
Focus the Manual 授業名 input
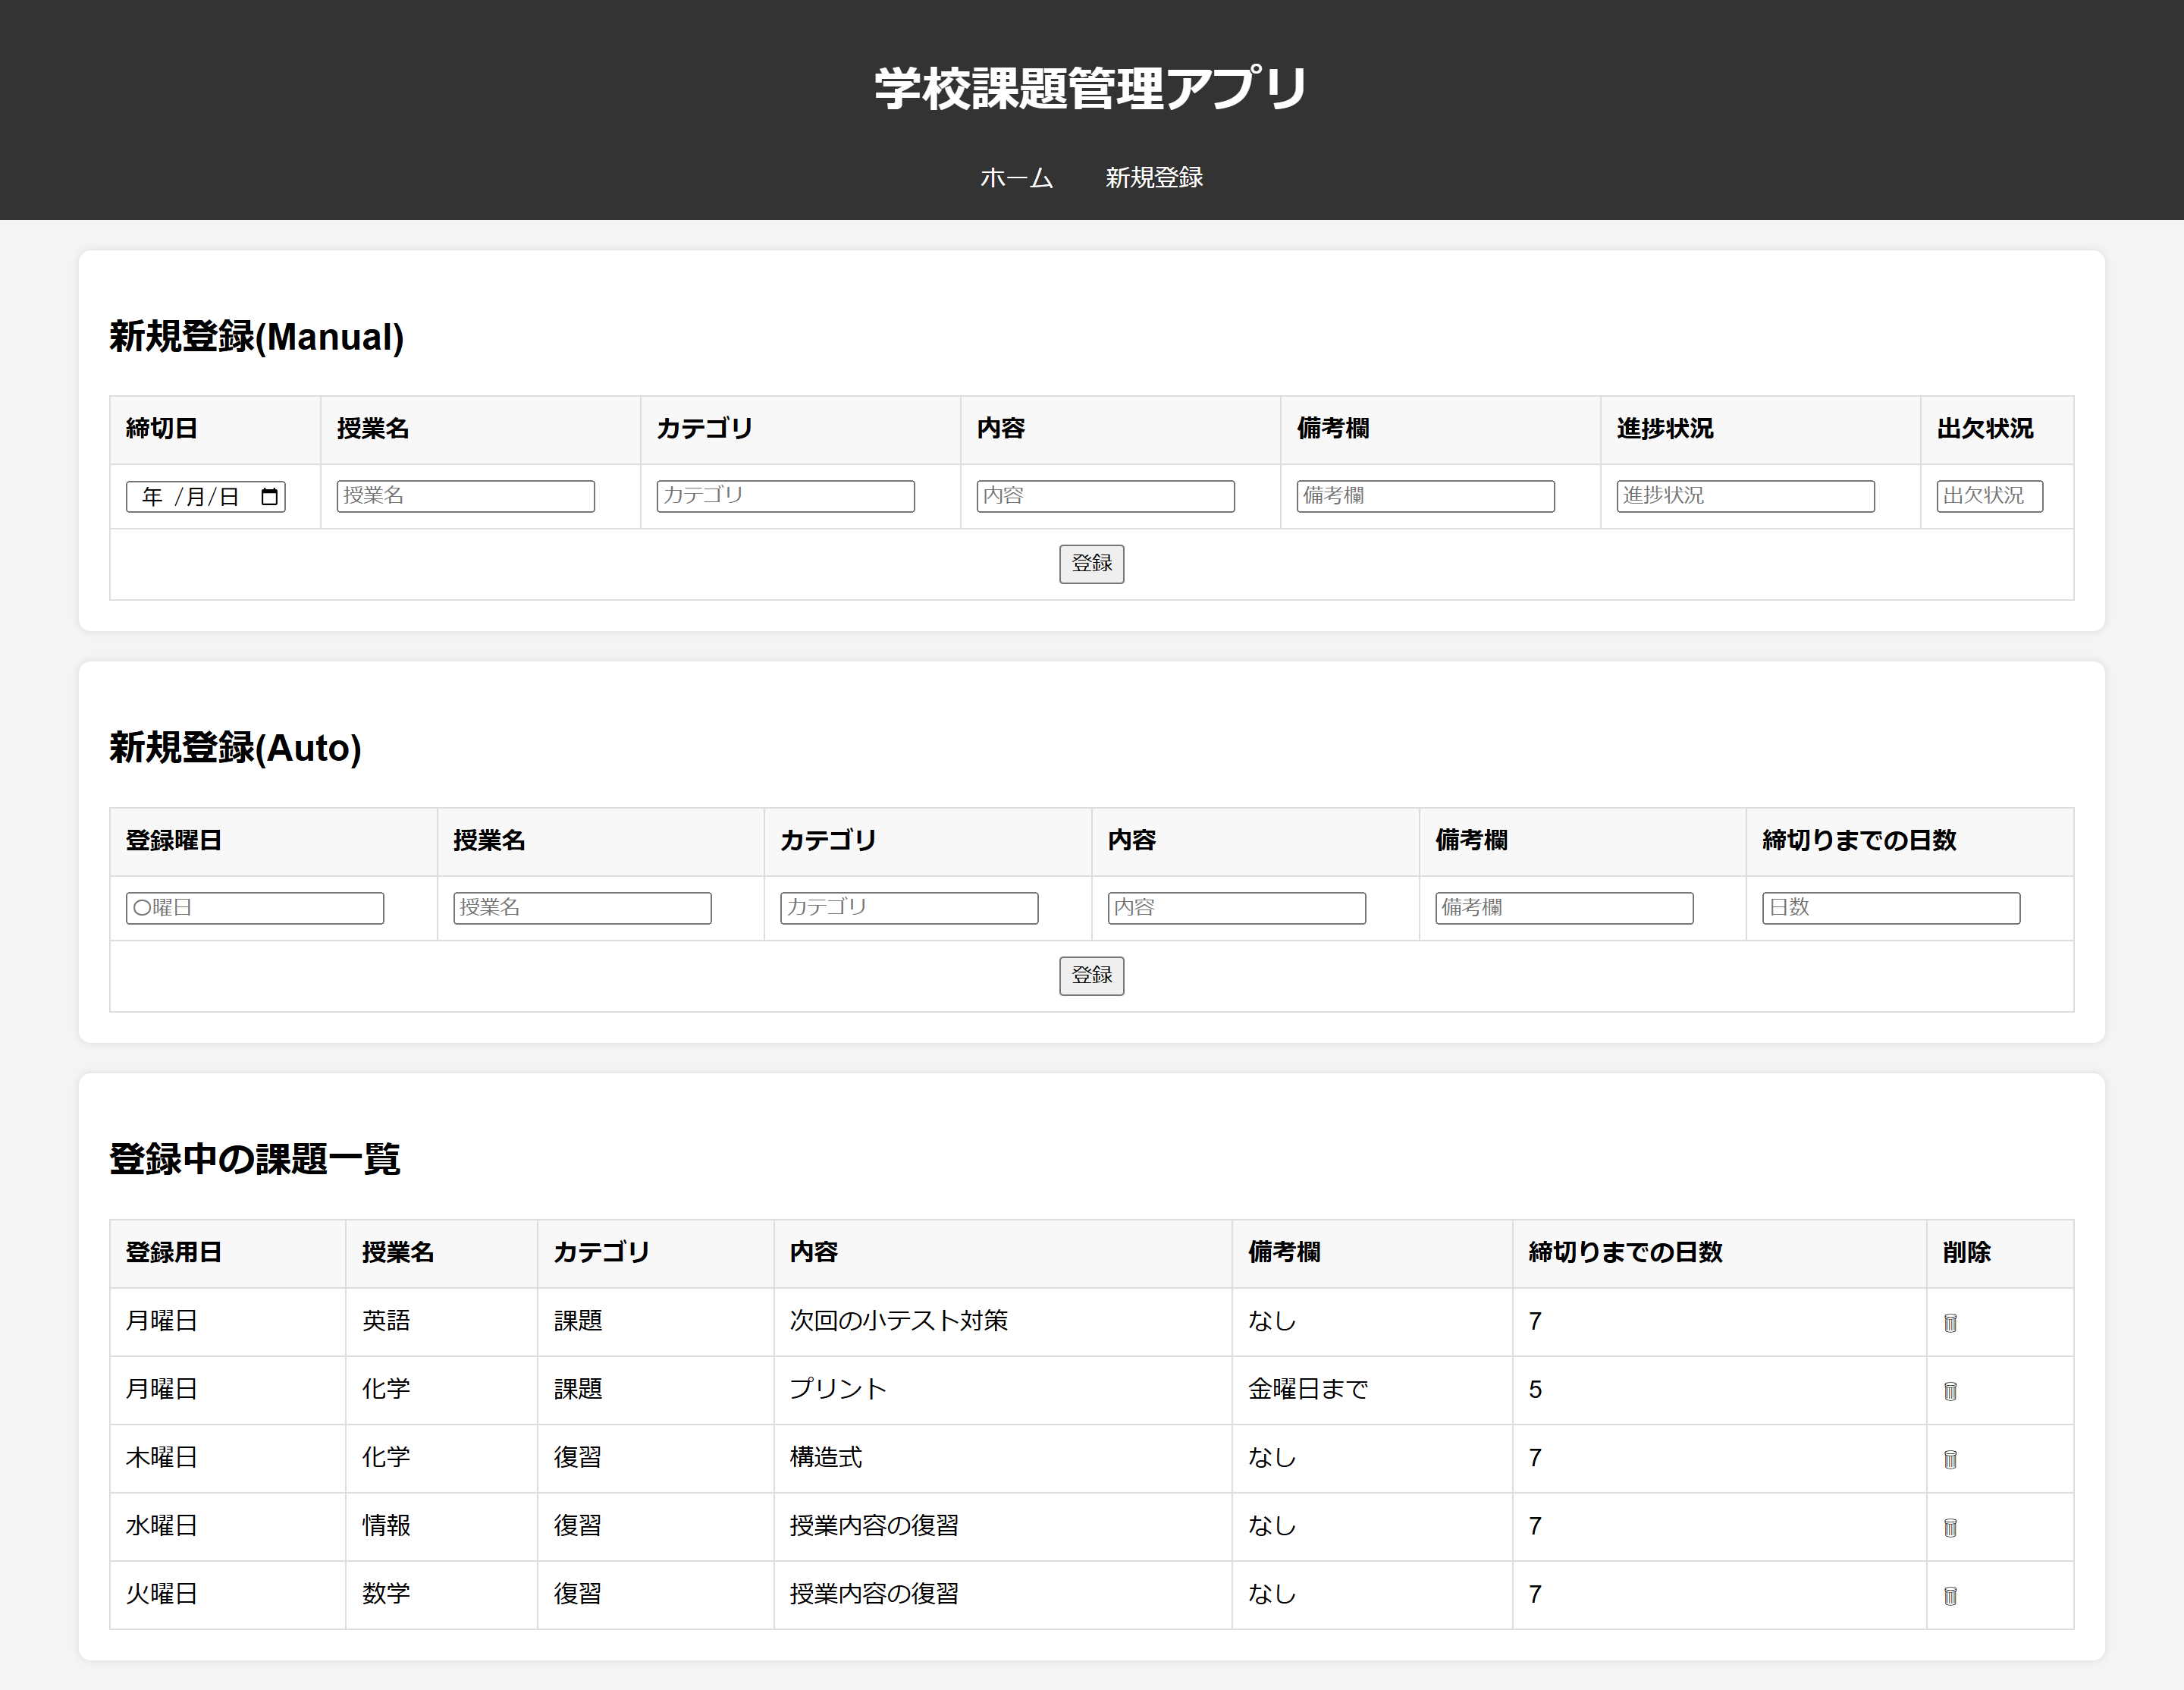tap(465, 496)
